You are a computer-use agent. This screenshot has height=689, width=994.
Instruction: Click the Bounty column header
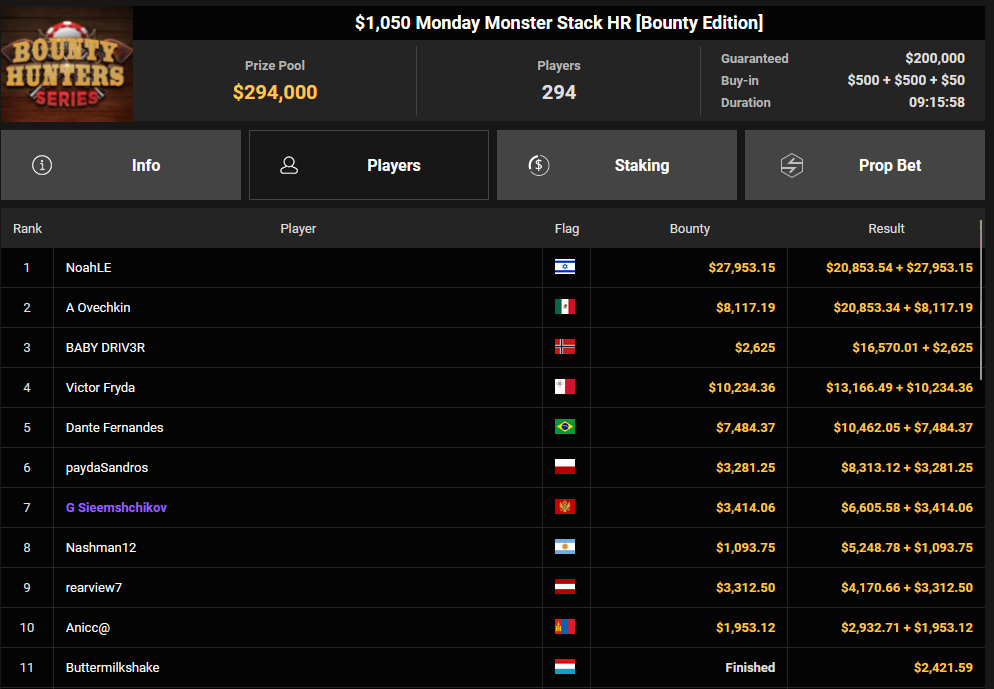[x=689, y=229]
